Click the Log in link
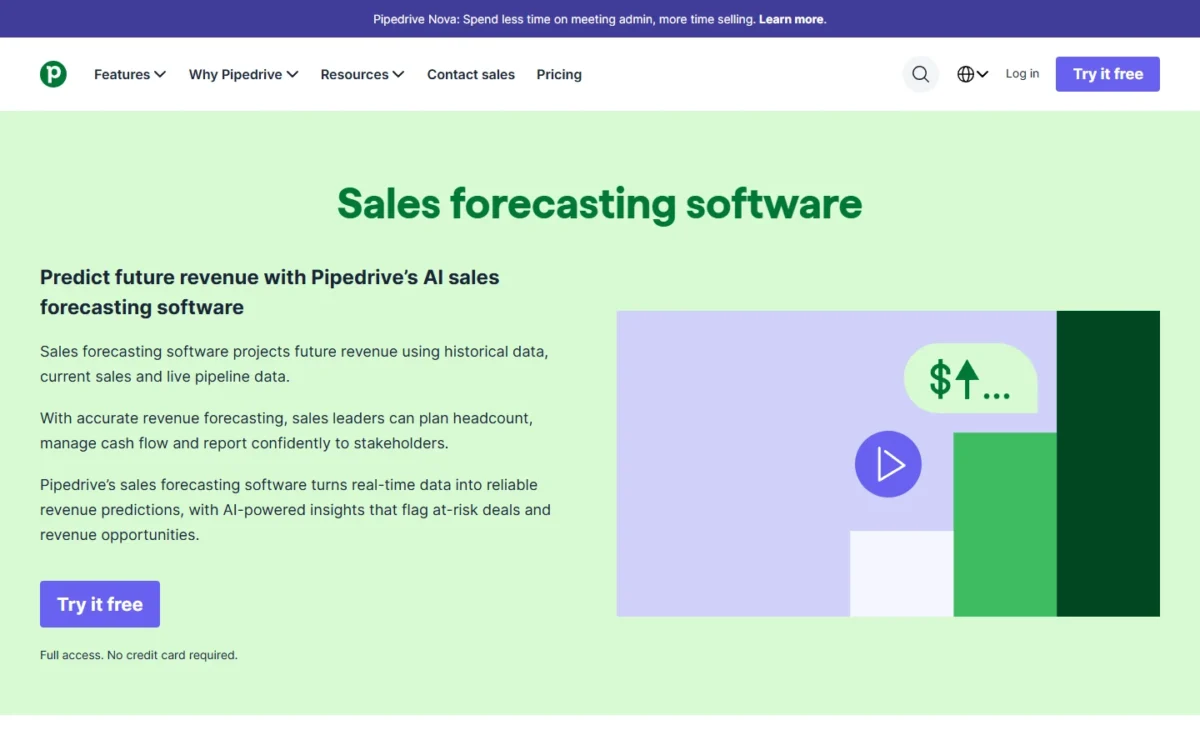 [1022, 74]
